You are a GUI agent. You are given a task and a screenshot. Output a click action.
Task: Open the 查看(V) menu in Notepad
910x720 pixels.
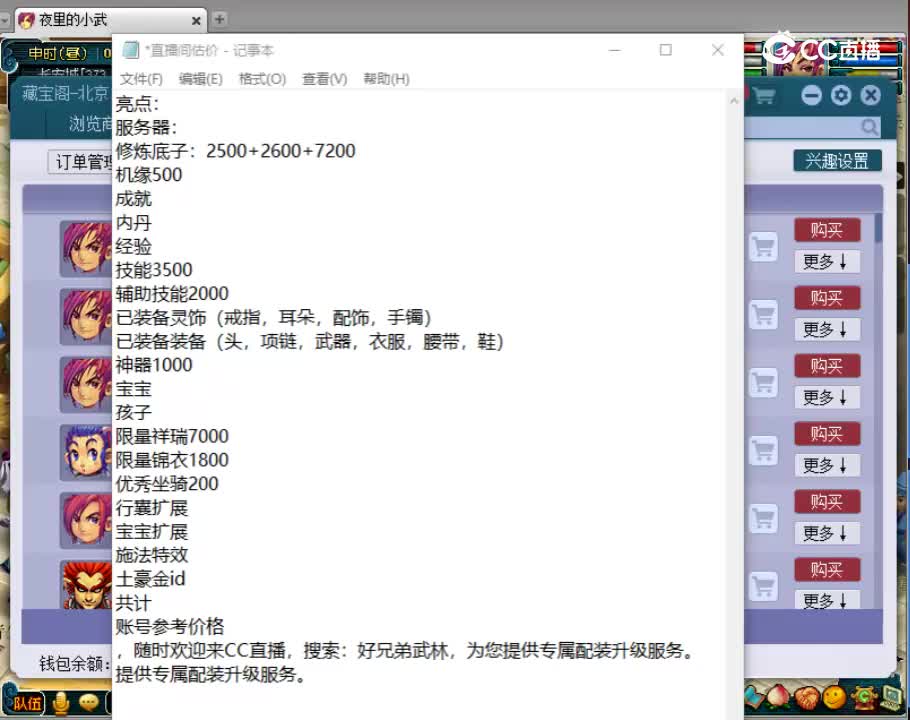click(x=324, y=79)
